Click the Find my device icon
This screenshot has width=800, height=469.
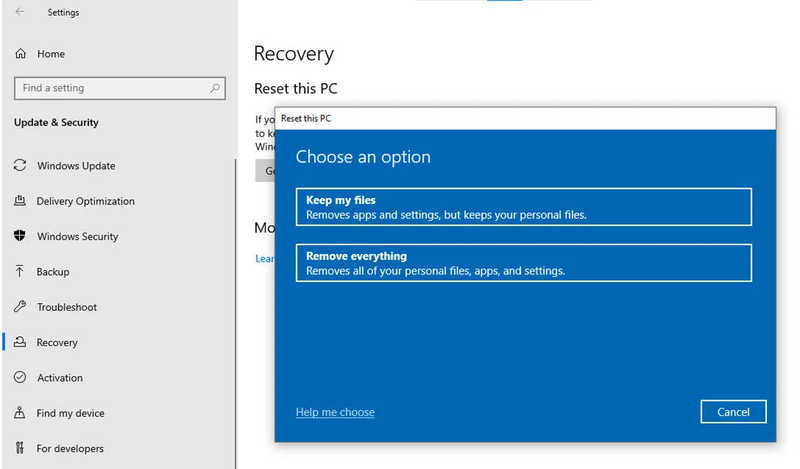pos(20,412)
